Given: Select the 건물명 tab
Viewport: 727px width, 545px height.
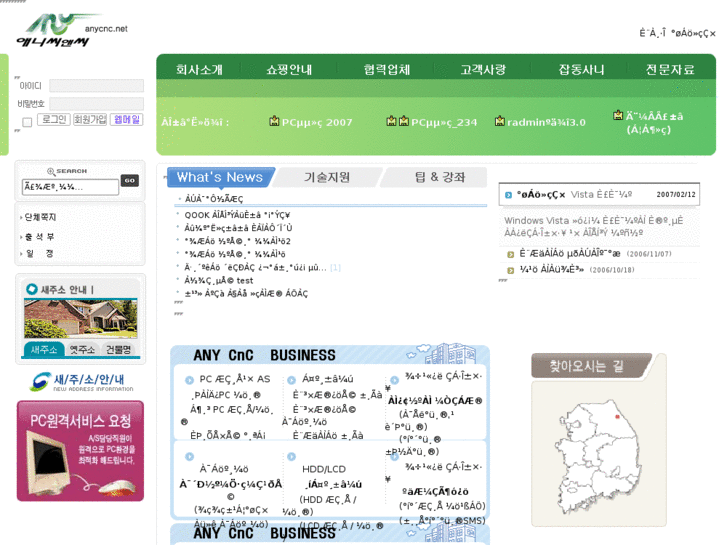Looking at the screenshot, I should pos(119,349).
